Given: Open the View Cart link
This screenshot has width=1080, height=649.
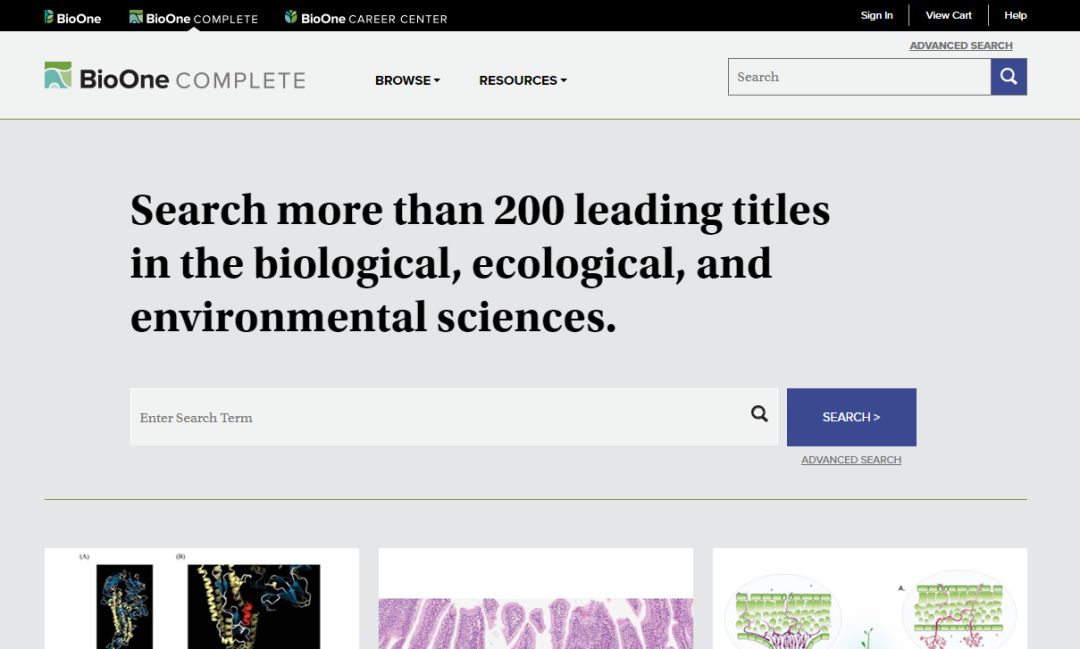Looking at the screenshot, I should (x=948, y=15).
